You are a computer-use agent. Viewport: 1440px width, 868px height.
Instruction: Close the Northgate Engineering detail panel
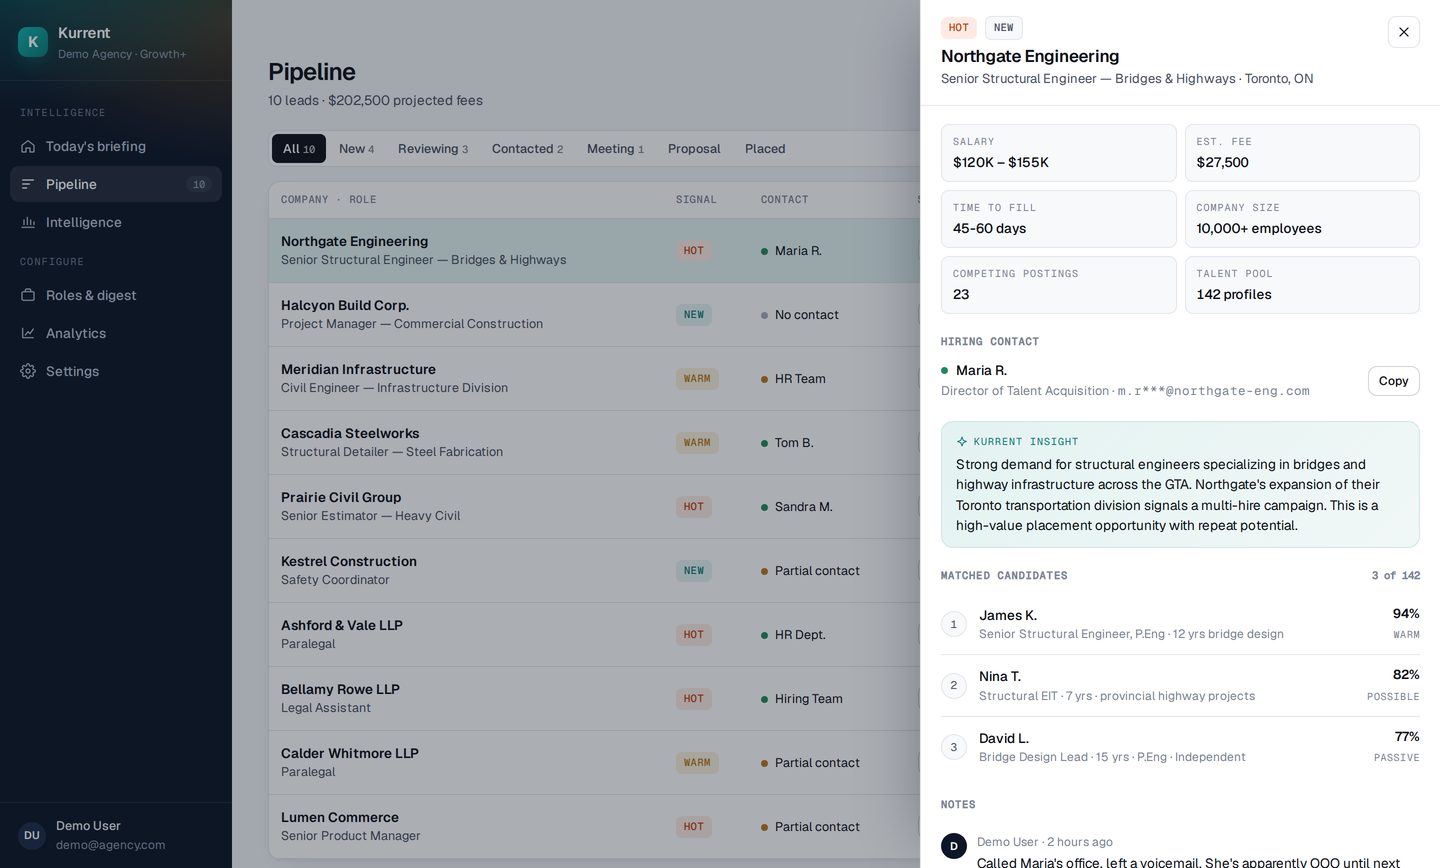pyautogui.click(x=1404, y=32)
